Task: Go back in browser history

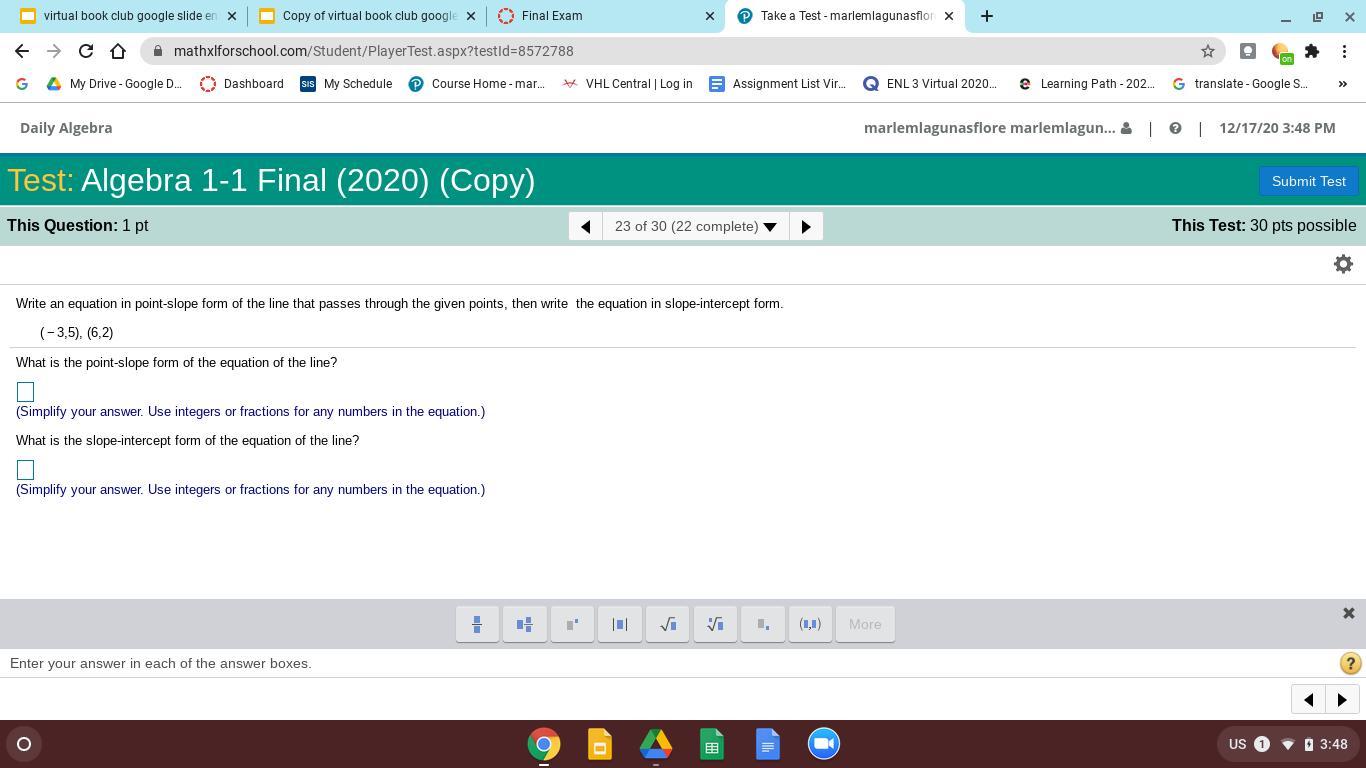Action: (x=22, y=51)
